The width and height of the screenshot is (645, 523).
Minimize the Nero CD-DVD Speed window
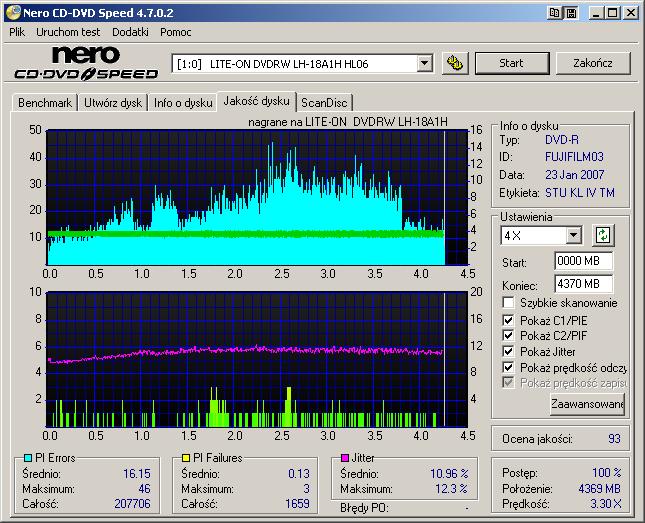pos(596,13)
